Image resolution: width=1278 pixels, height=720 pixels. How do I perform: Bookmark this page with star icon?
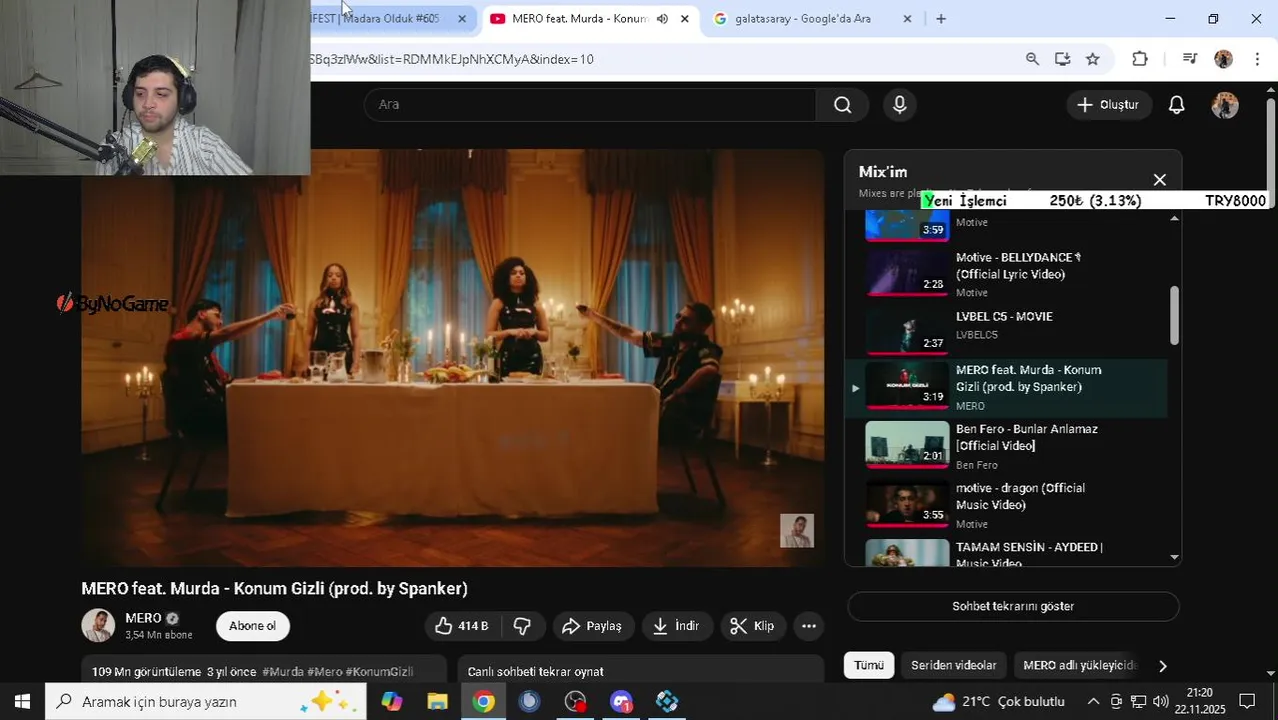pyautogui.click(x=1093, y=59)
